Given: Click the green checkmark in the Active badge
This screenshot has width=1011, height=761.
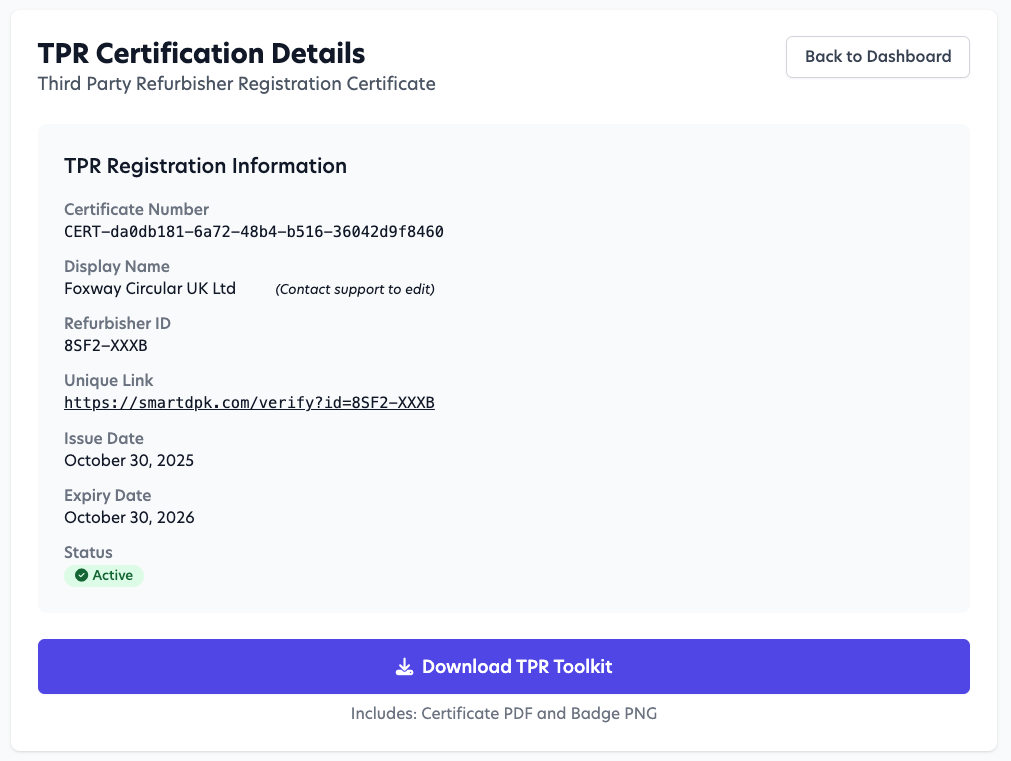Looking at the screenshot, I should click(x=80, y=575).
